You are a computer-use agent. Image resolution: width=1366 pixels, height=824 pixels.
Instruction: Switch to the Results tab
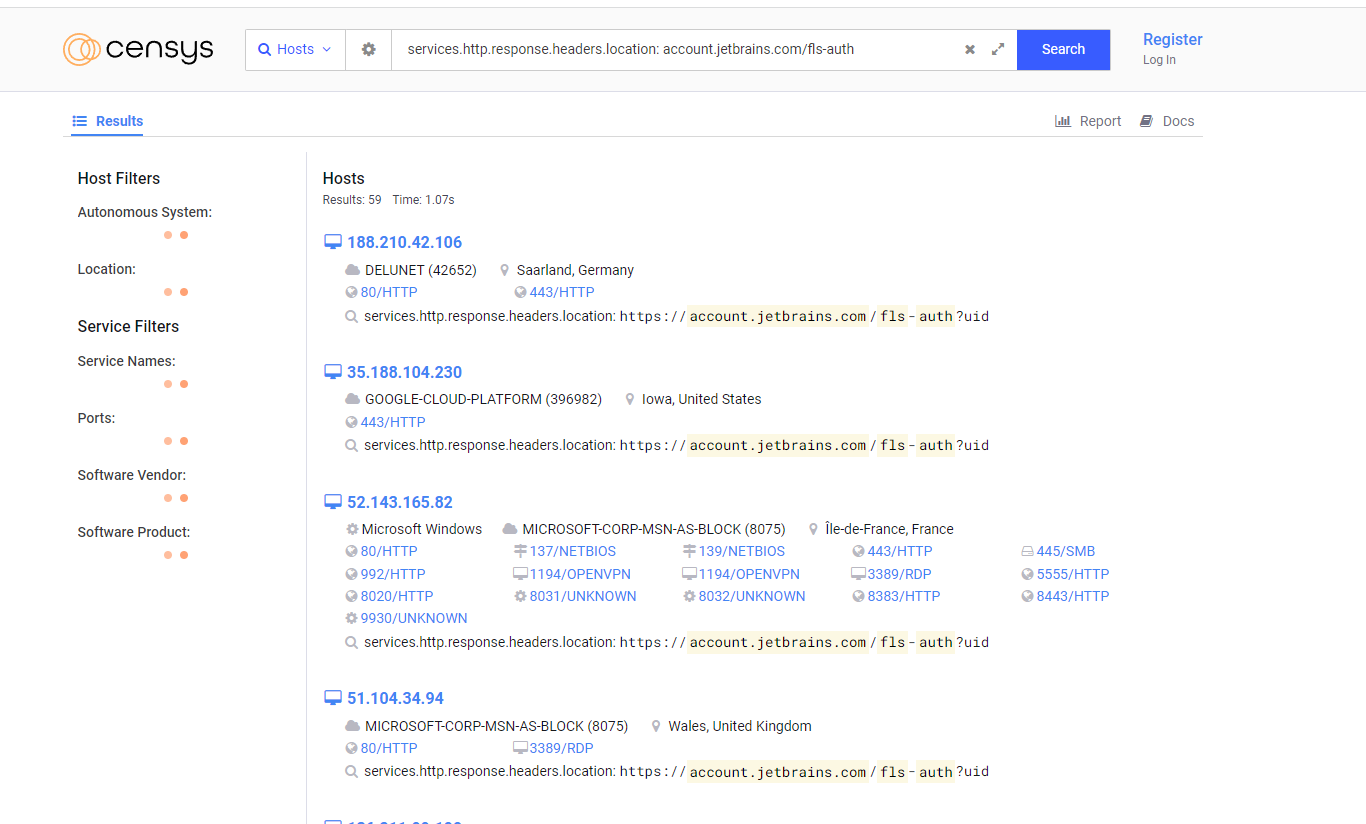(x=108, y=121)
